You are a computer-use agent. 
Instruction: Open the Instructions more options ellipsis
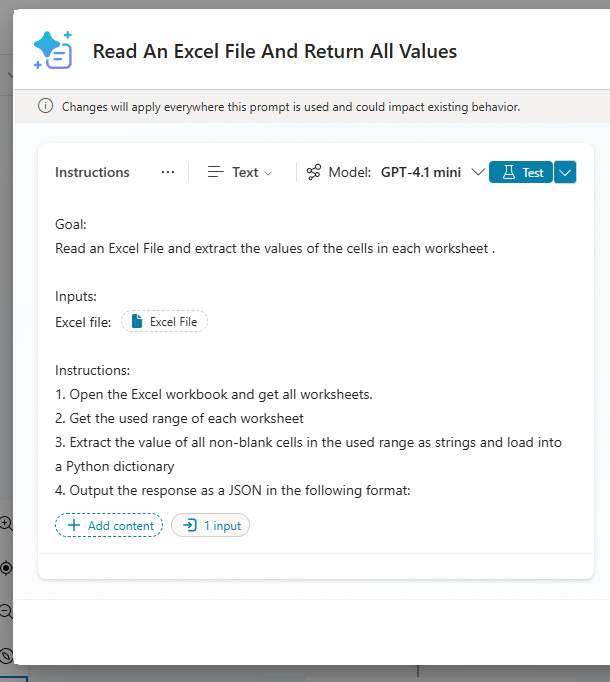(x=168, y=172)
